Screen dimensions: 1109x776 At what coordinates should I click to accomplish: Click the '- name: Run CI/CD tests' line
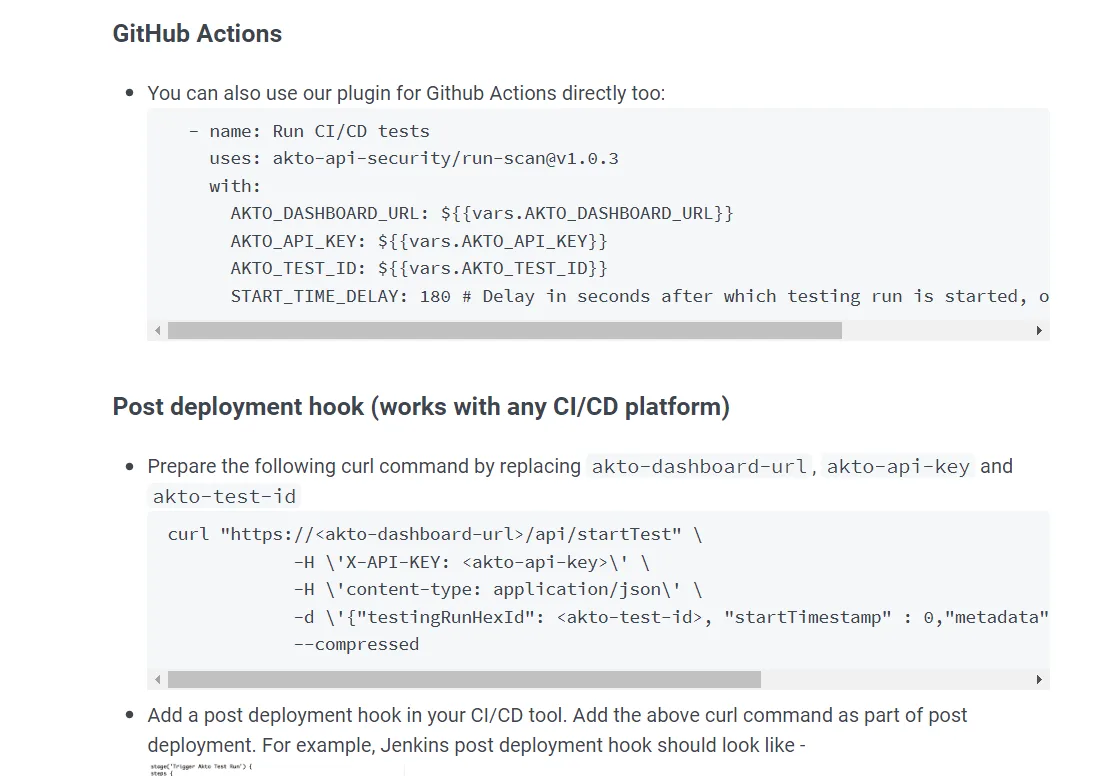click(309, 132)
